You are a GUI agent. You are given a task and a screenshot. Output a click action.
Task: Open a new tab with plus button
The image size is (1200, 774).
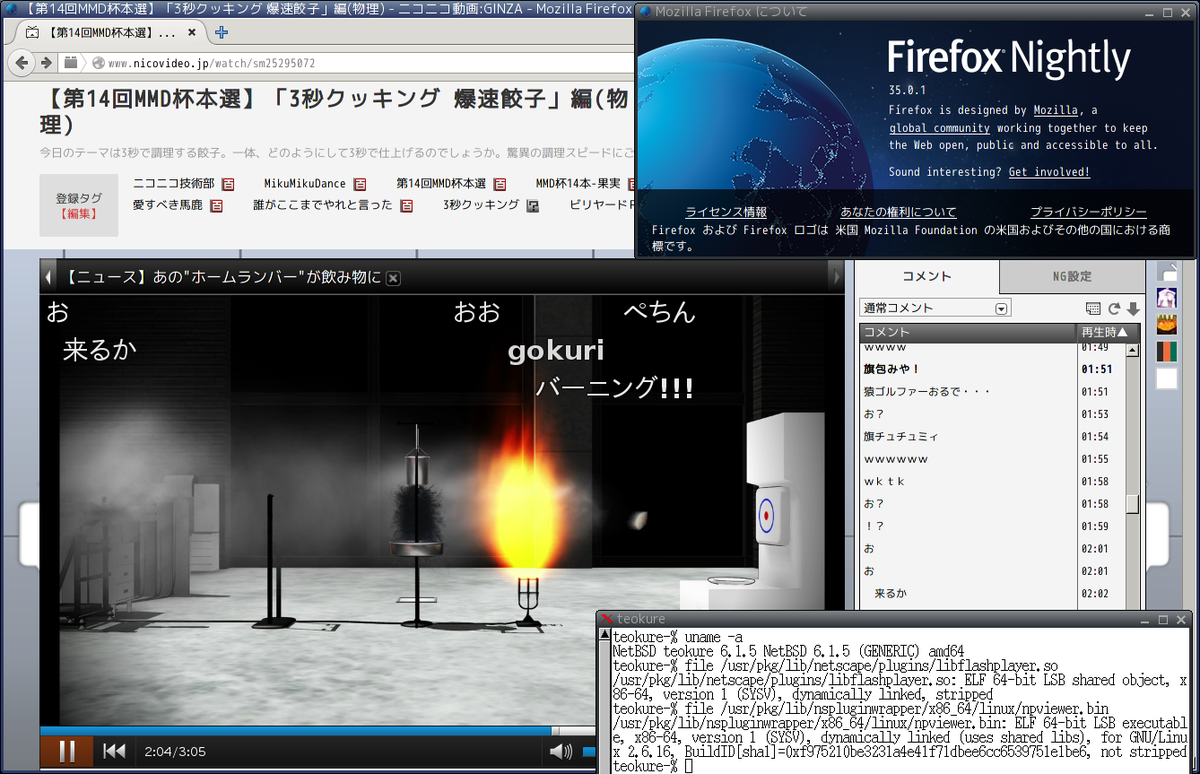[x=222, y=32]
